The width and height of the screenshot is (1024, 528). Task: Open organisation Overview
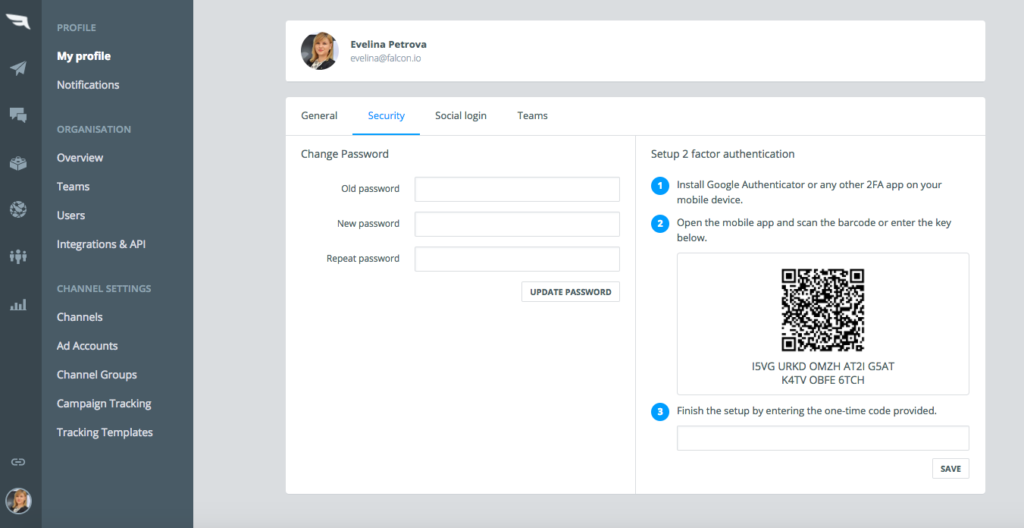pos(80,157)
